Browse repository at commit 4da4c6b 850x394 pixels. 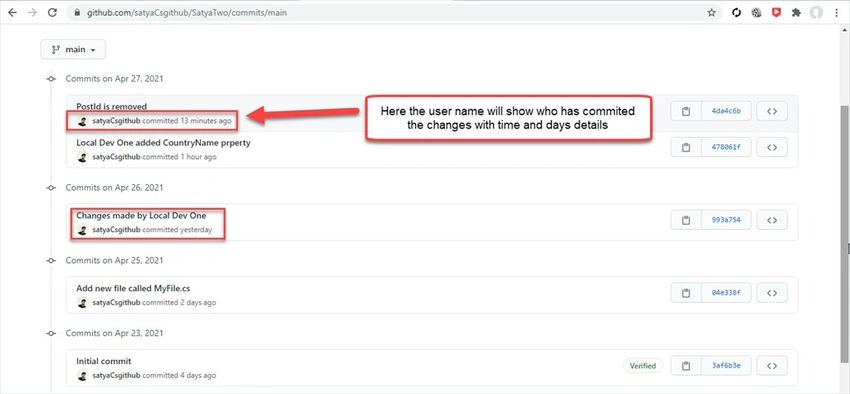[772, 112]
